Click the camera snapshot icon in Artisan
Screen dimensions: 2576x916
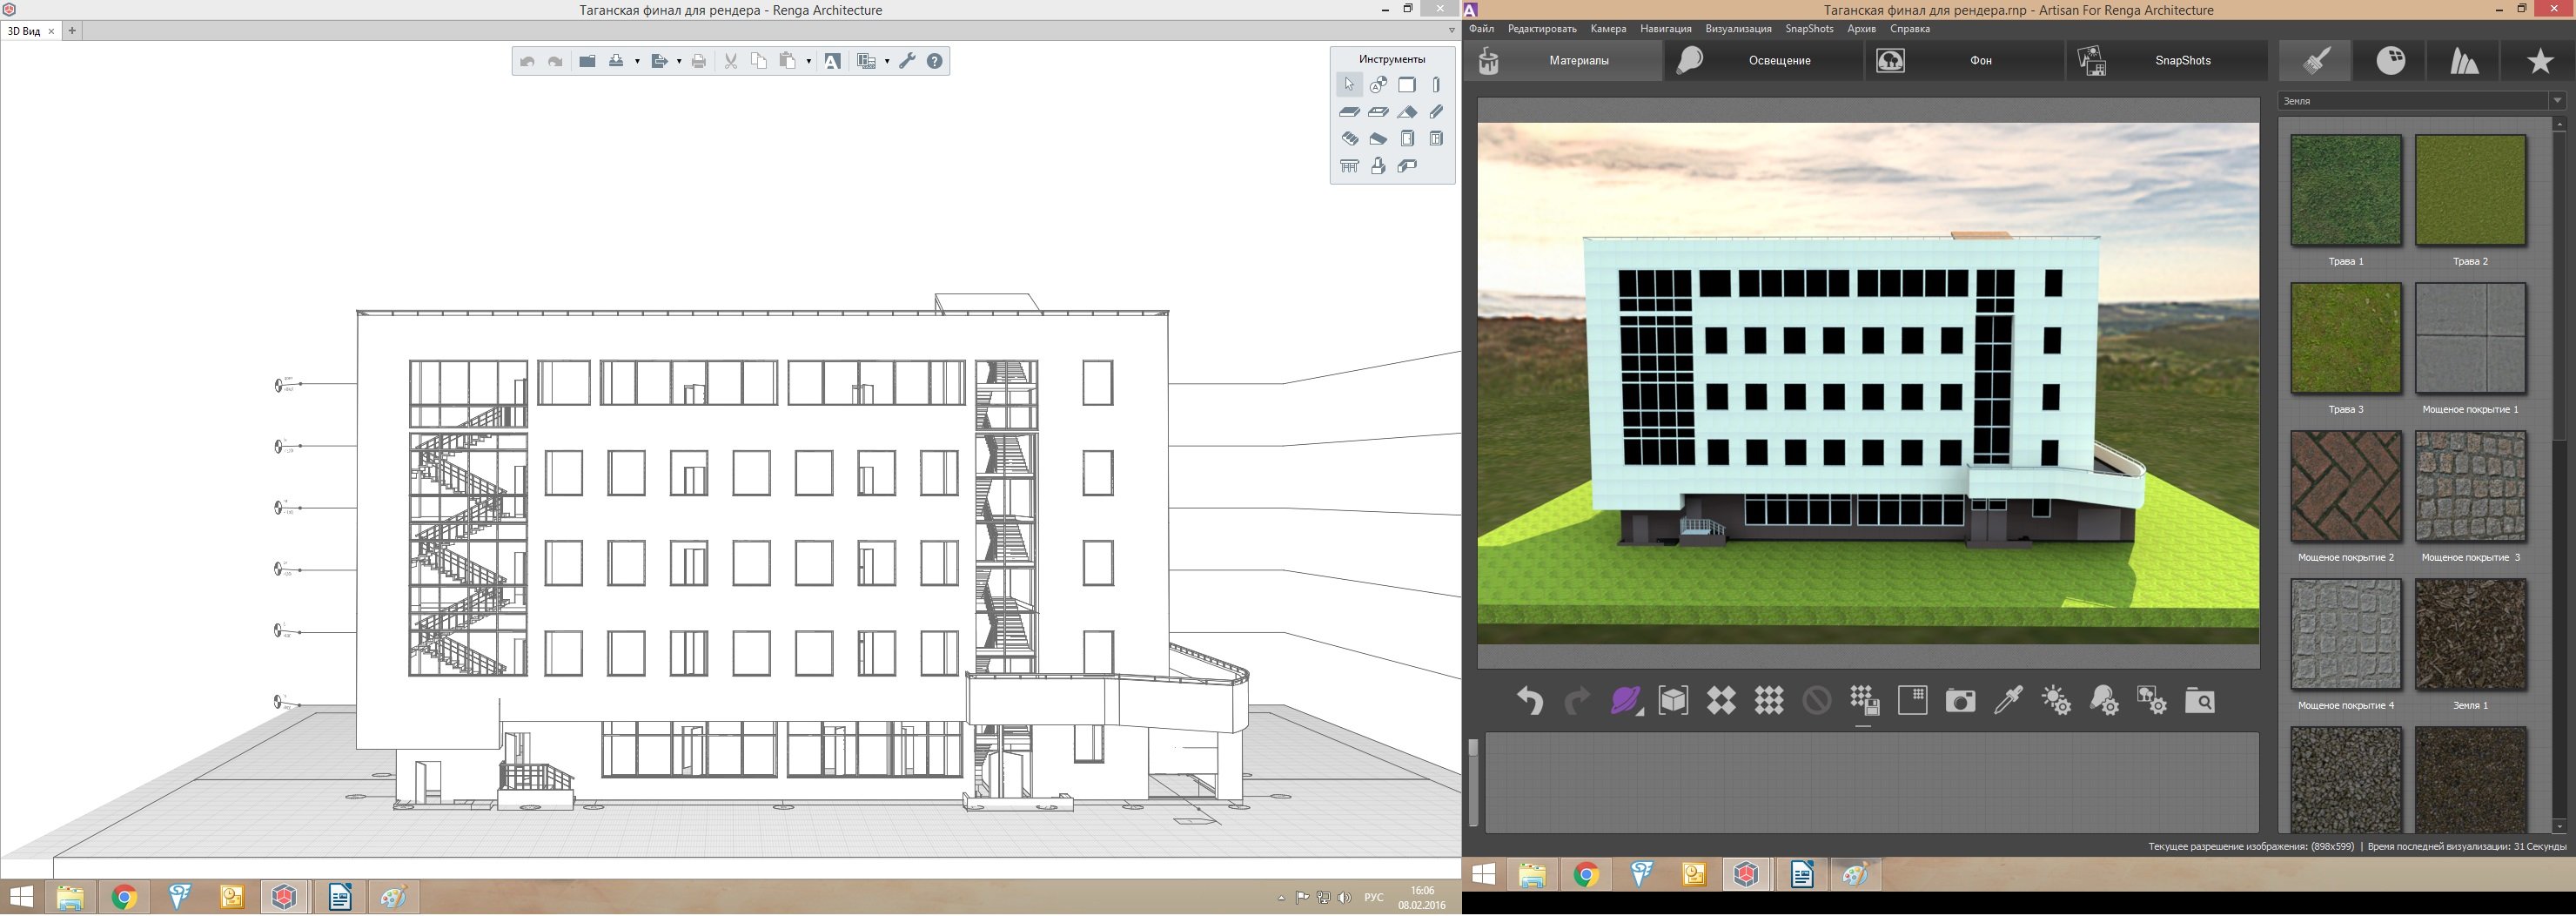click(x=1960, y=701)
